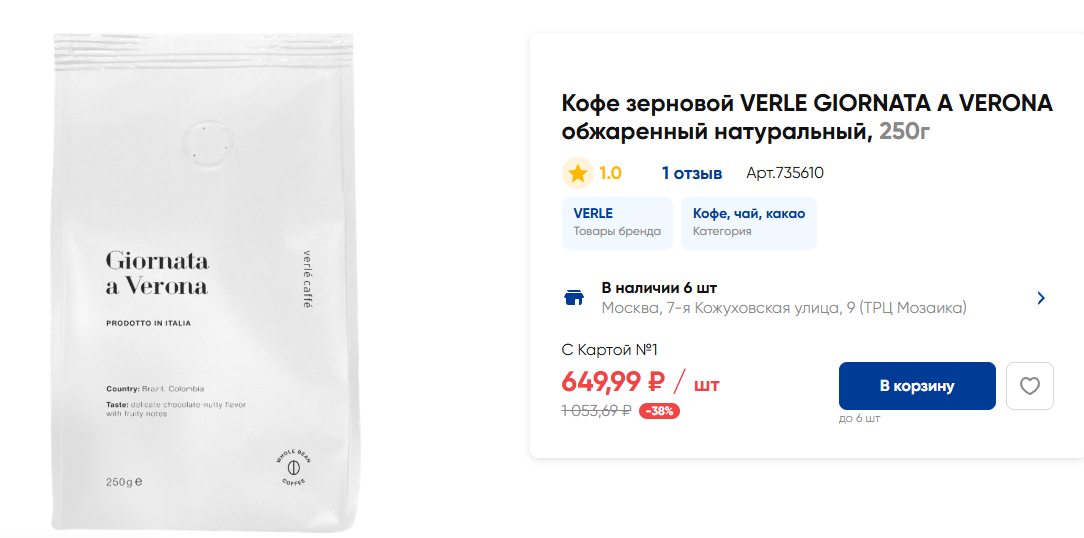Click the -38% discount badge
Image resolution: width=1084 pixels, height=538 pixels.
click(659, 410)
